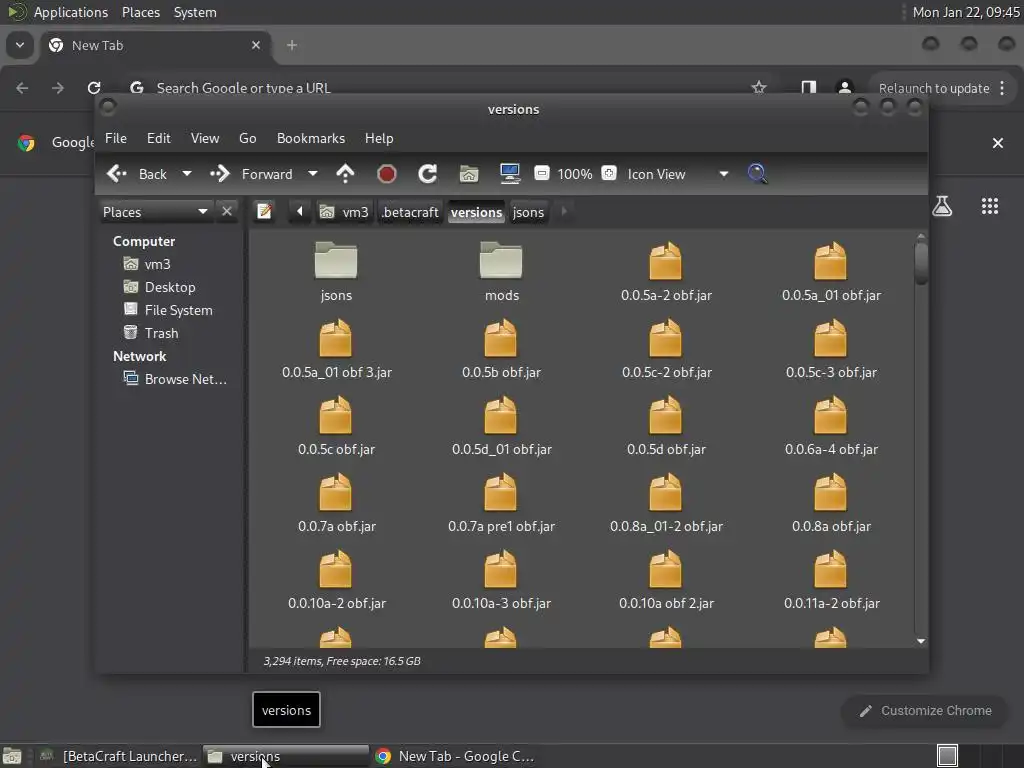Open the Home folder toolbar icon

[x=468, y=174]
